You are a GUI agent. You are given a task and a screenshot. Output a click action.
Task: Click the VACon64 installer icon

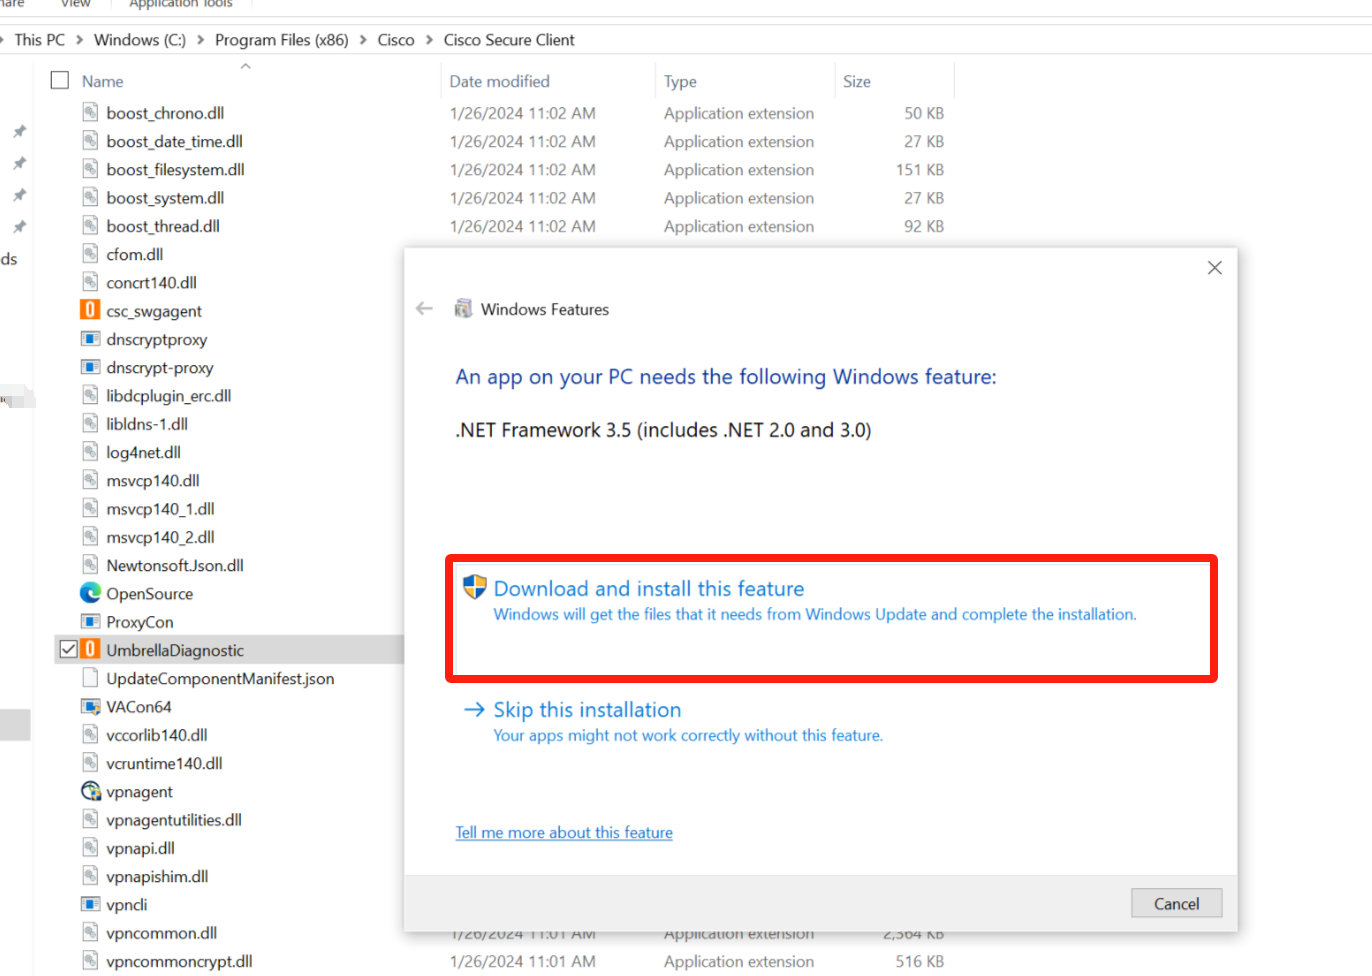pos(90,707)
